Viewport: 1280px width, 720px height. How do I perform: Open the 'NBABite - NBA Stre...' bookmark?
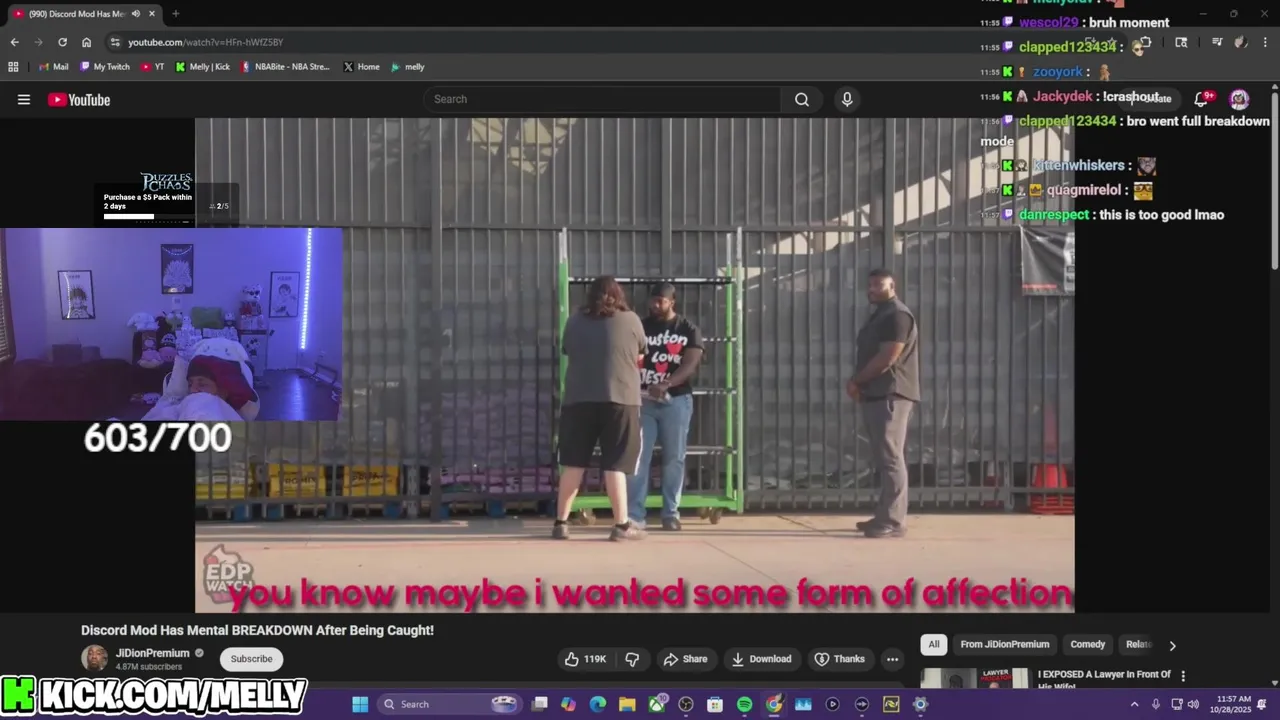285,67
